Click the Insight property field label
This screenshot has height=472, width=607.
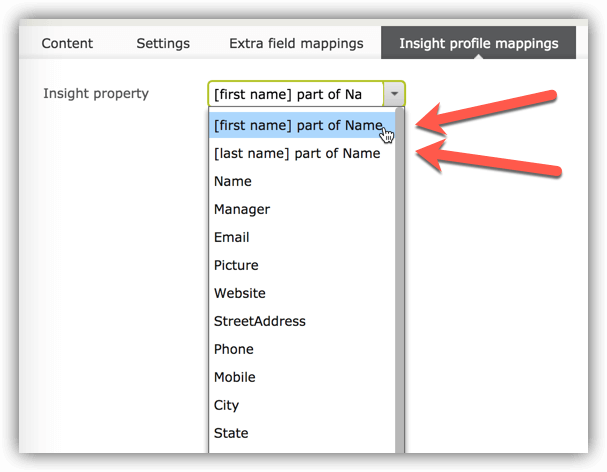[96, 93]
